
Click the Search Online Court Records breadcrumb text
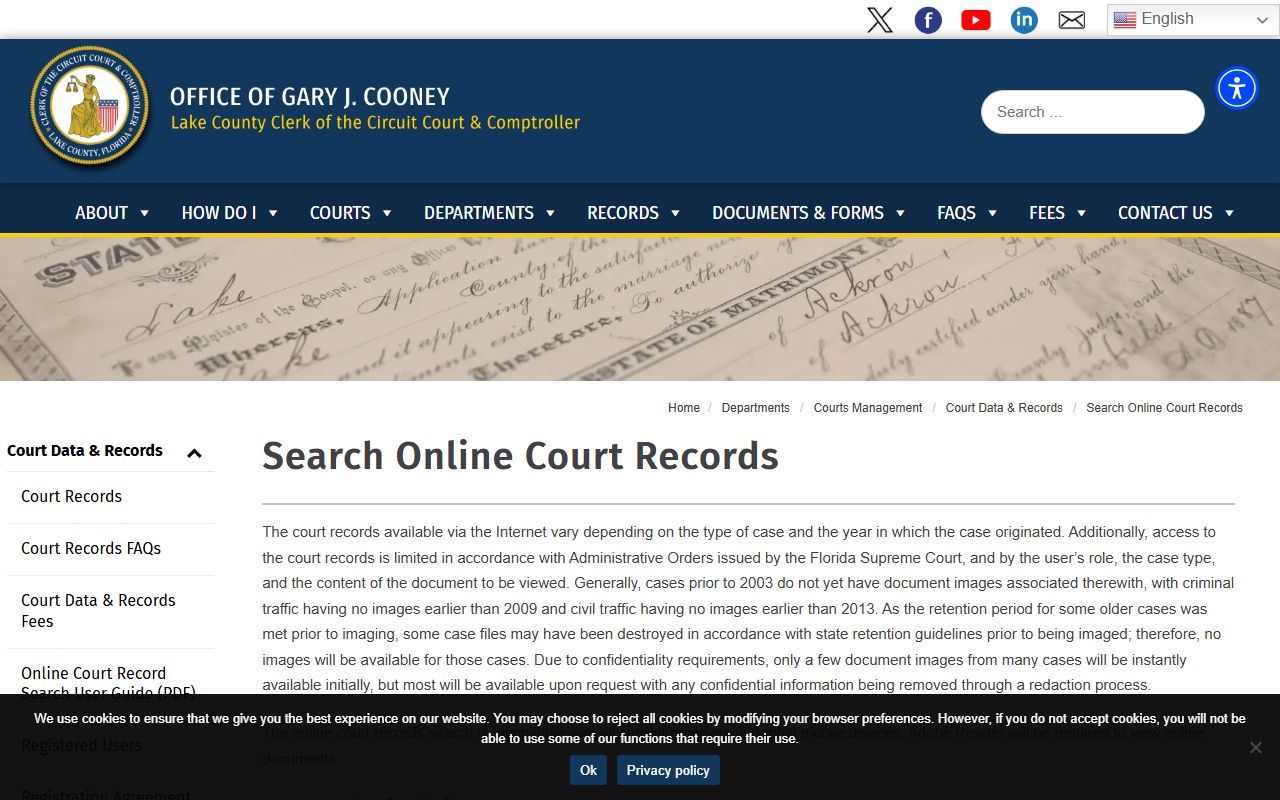pos(1164,408)
